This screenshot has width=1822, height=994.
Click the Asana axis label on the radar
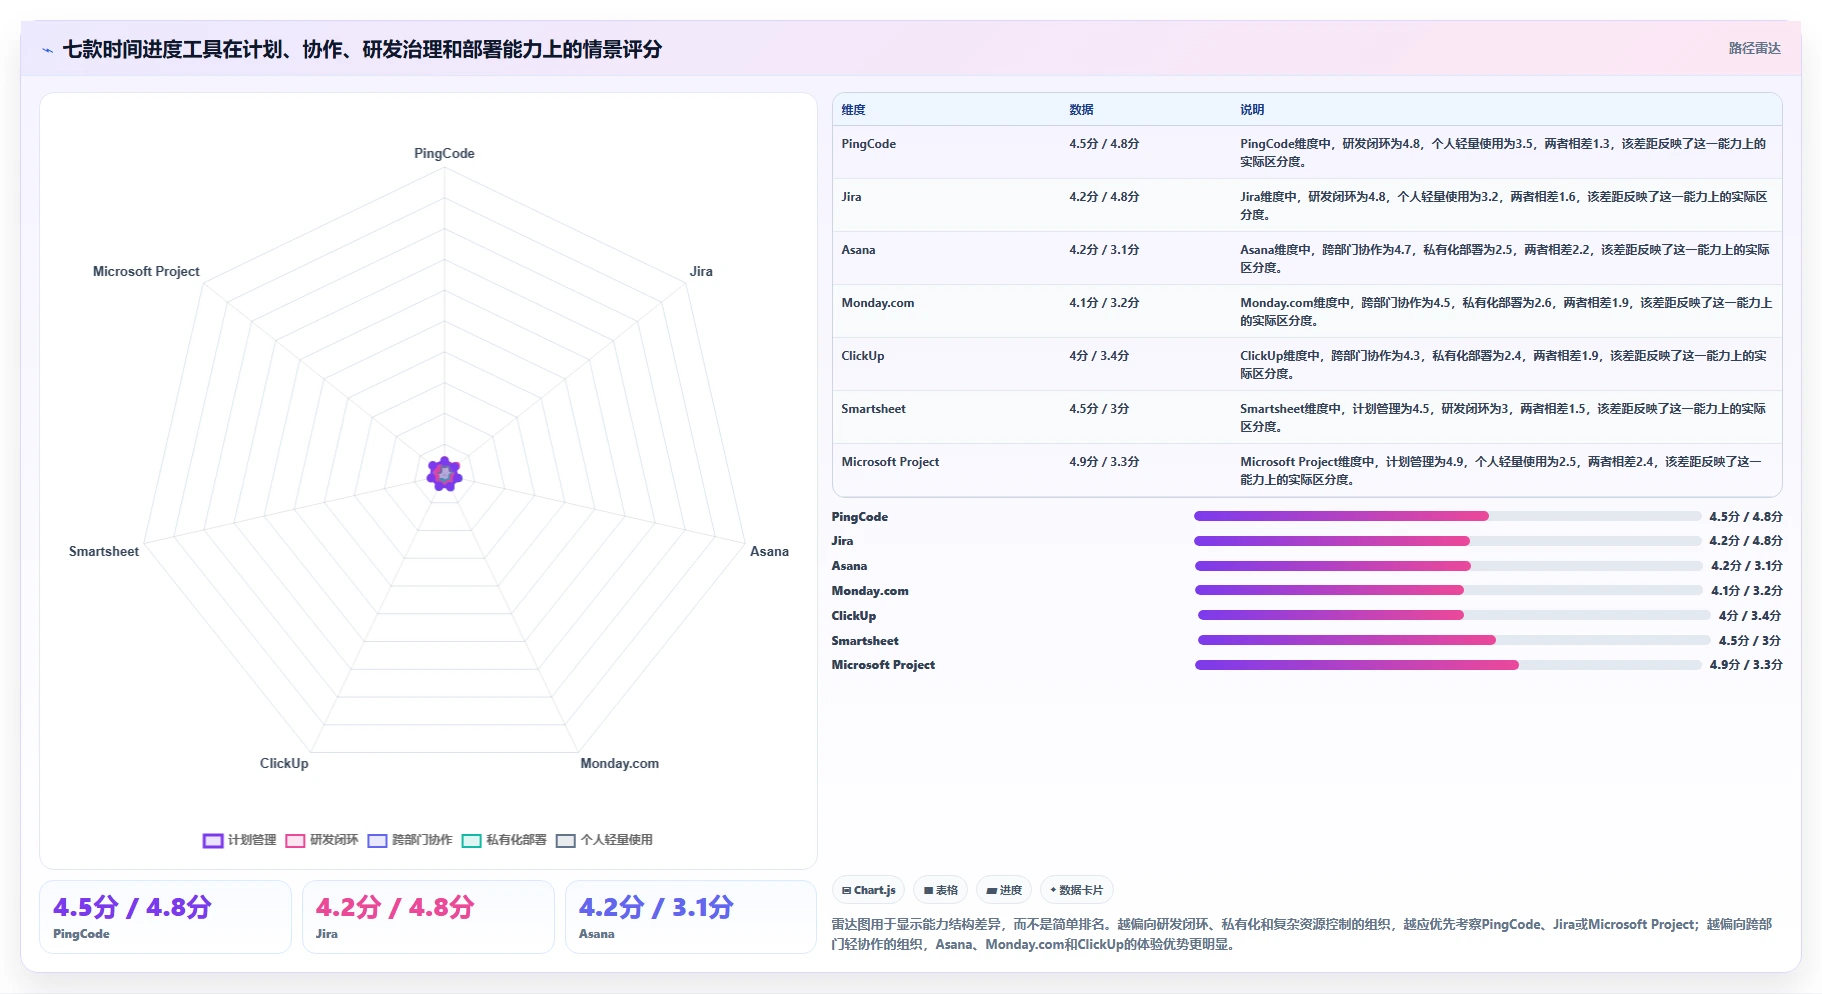(769, 552)
